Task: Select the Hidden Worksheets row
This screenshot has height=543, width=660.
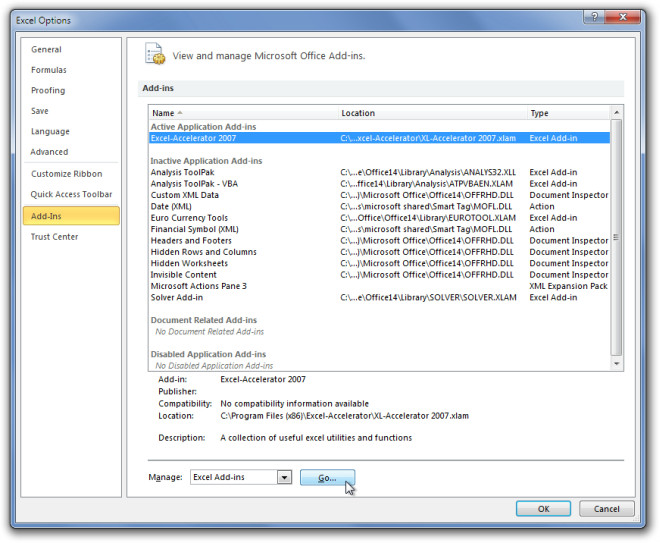Action: point(379,263)
